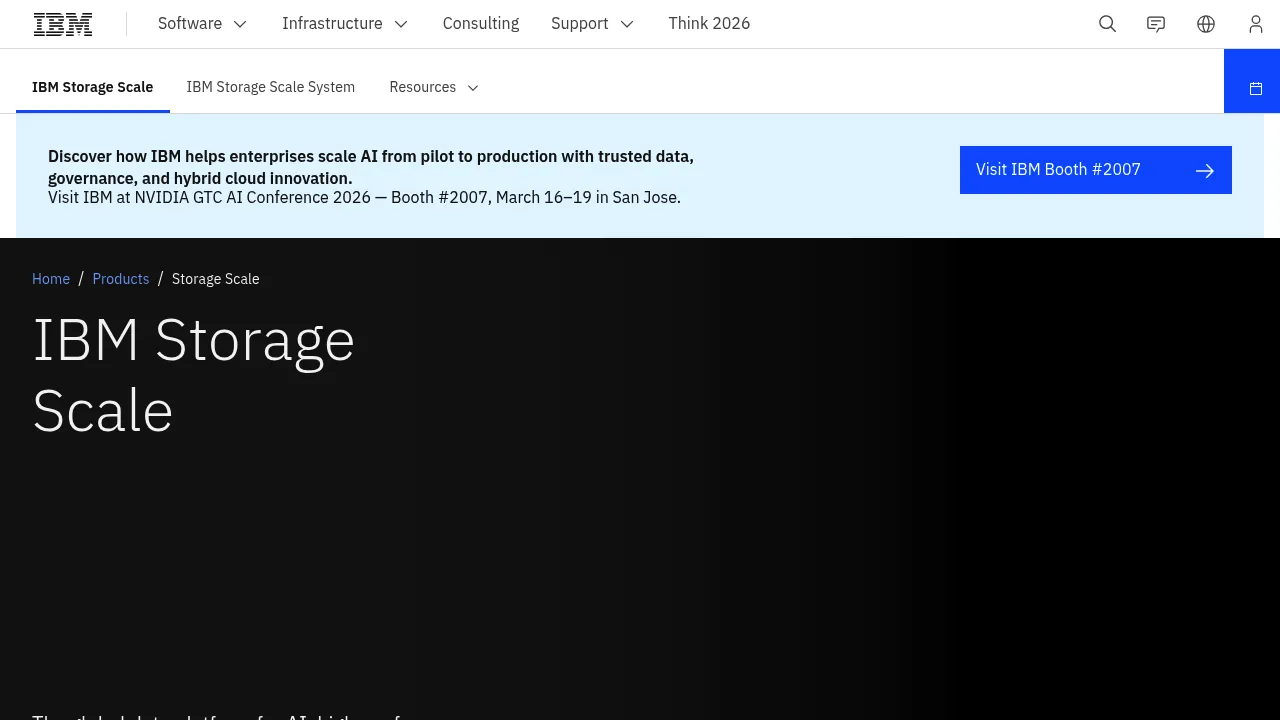Expand the Infrastructure menu

346,24
